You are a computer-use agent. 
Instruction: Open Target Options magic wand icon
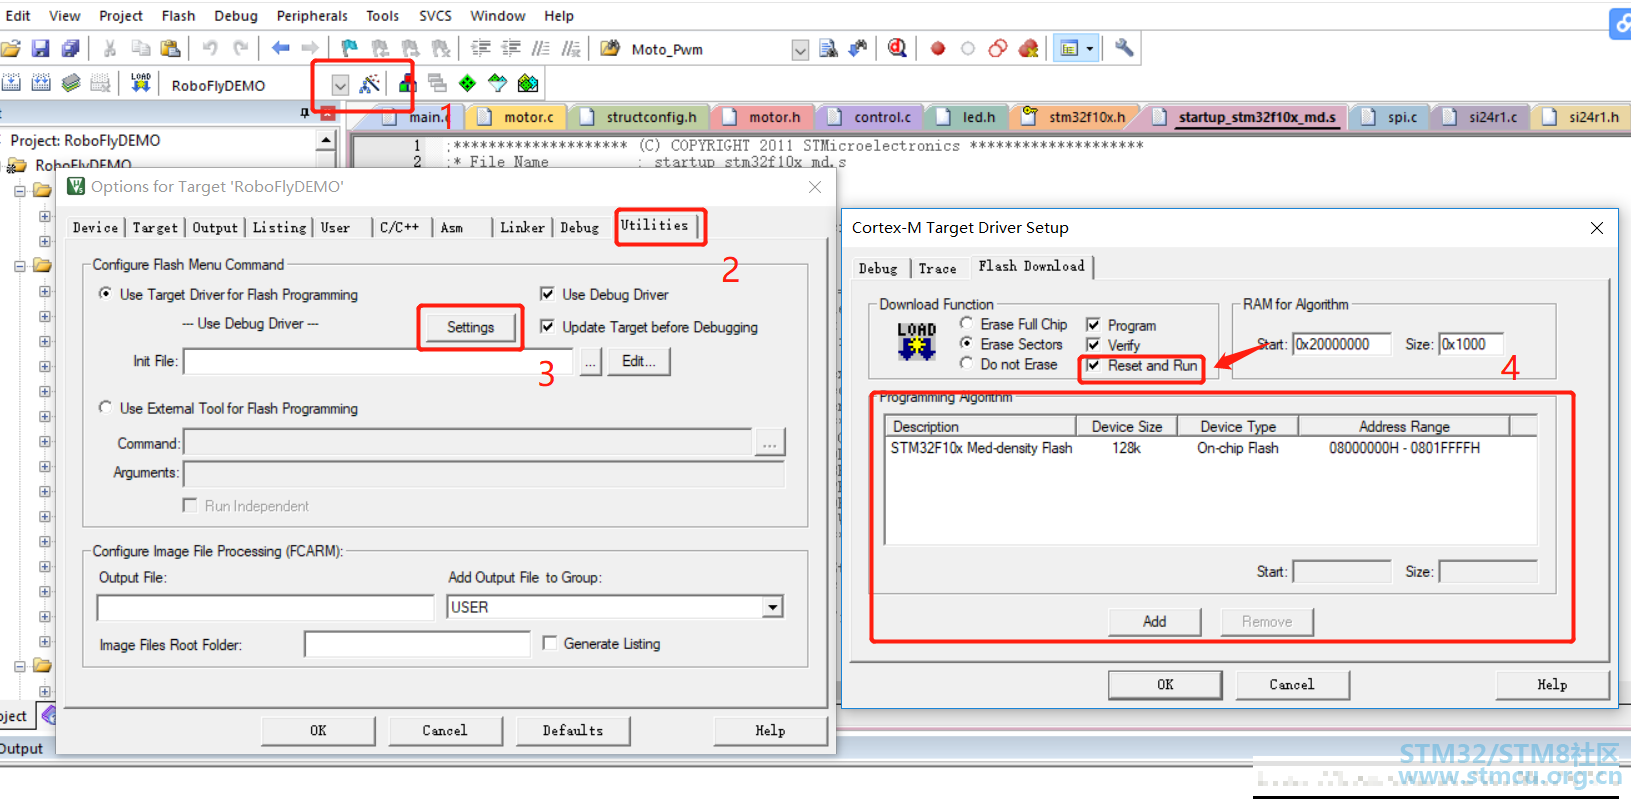(x=370, y=84)
